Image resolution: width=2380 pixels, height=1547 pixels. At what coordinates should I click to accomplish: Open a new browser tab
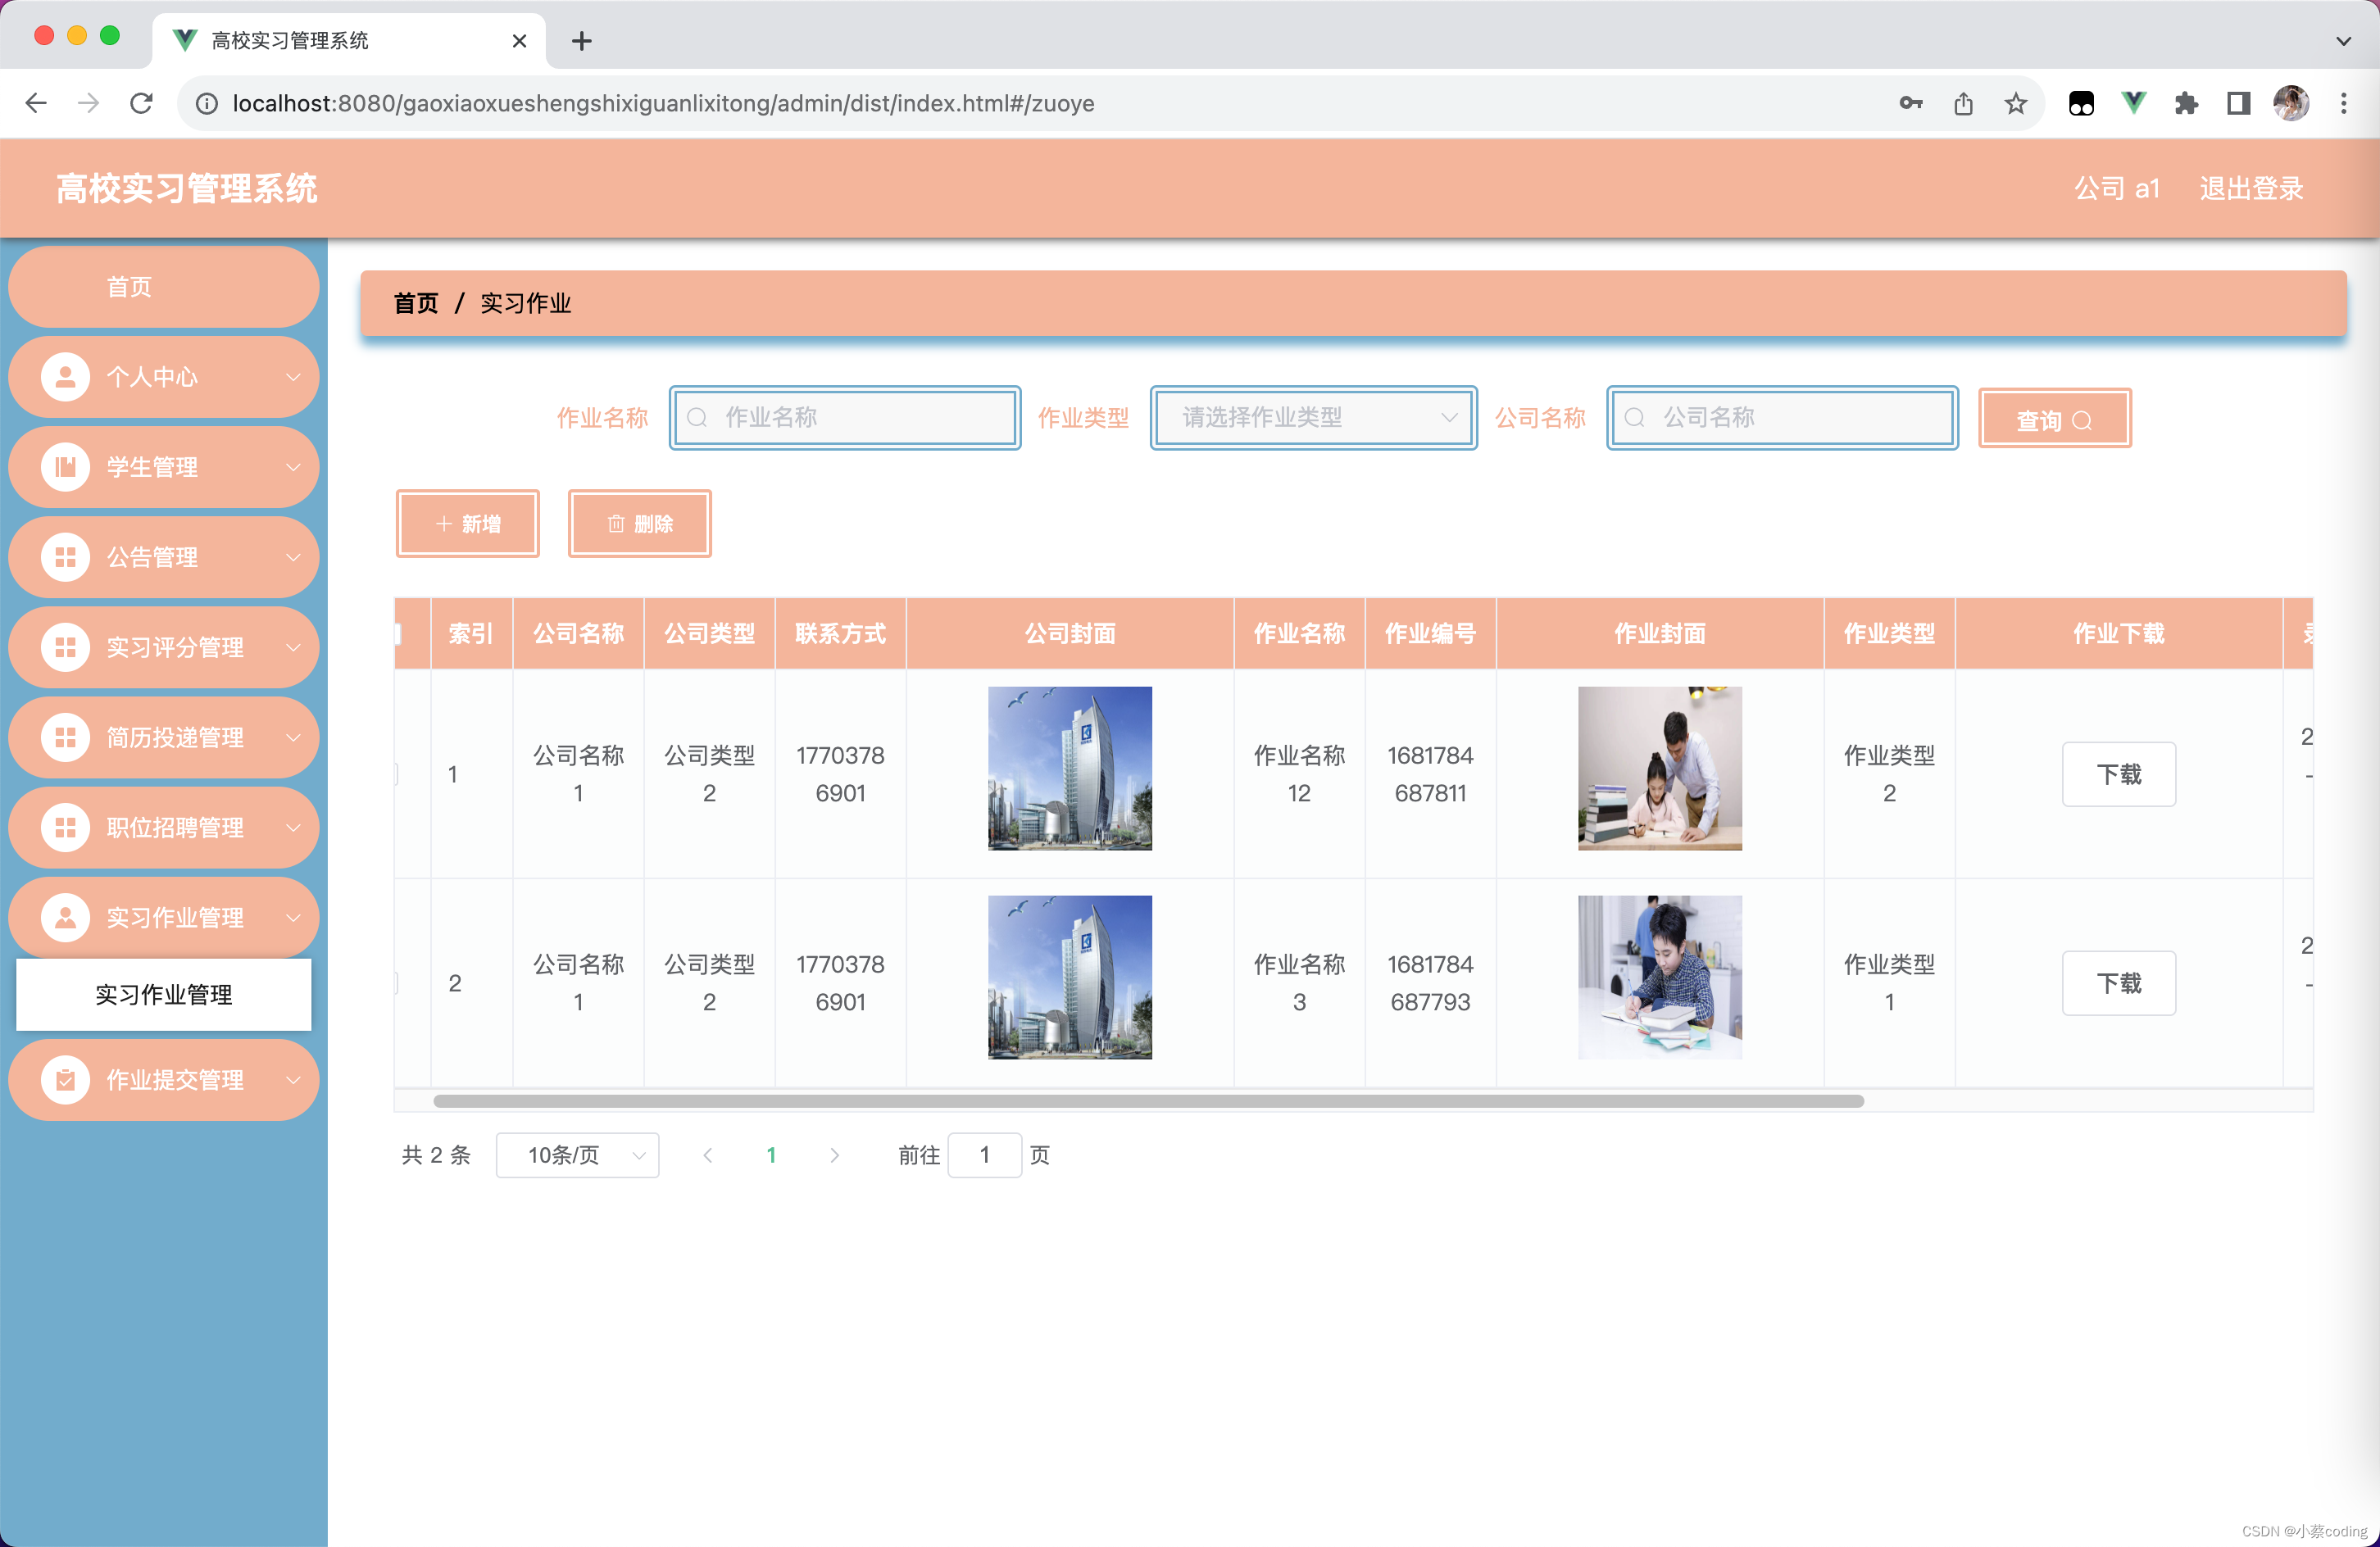582,41
